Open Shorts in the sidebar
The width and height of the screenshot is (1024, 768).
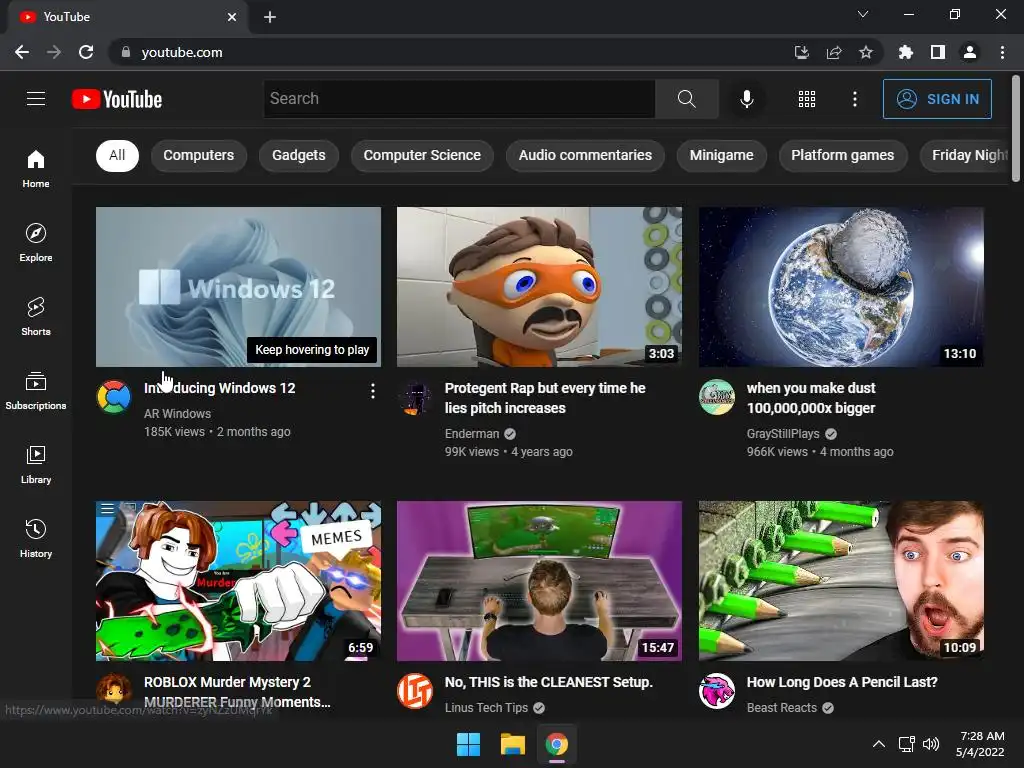(36, 316)
